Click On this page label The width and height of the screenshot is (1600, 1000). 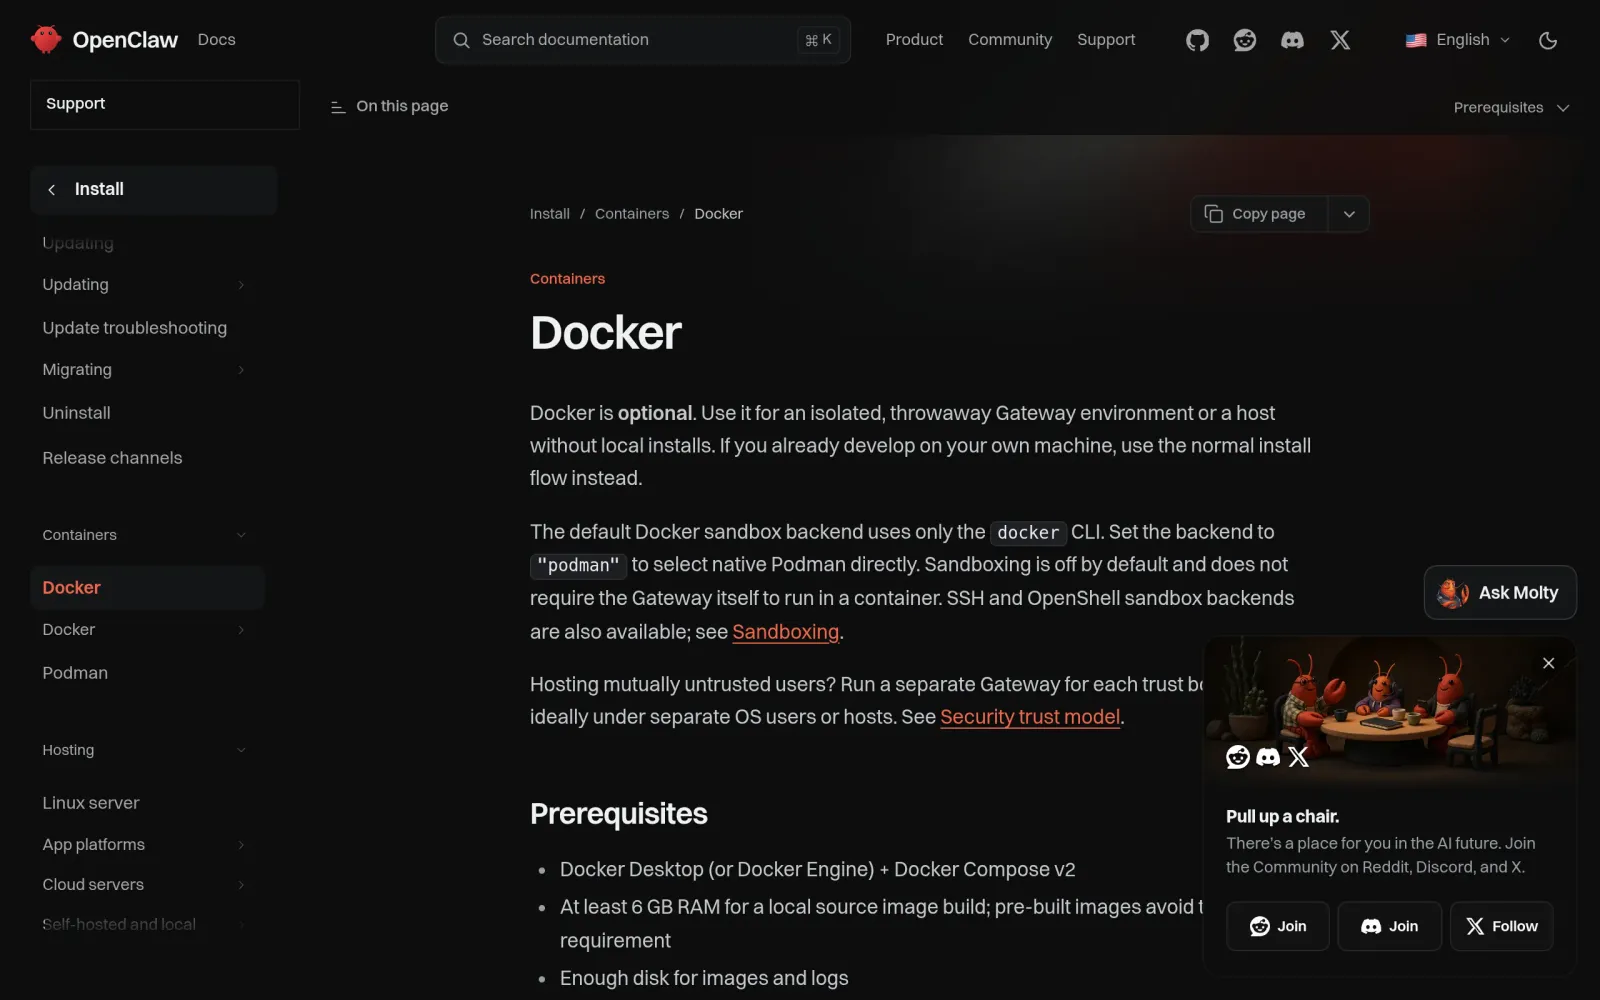pyautogui.click(x=402, y=106)
